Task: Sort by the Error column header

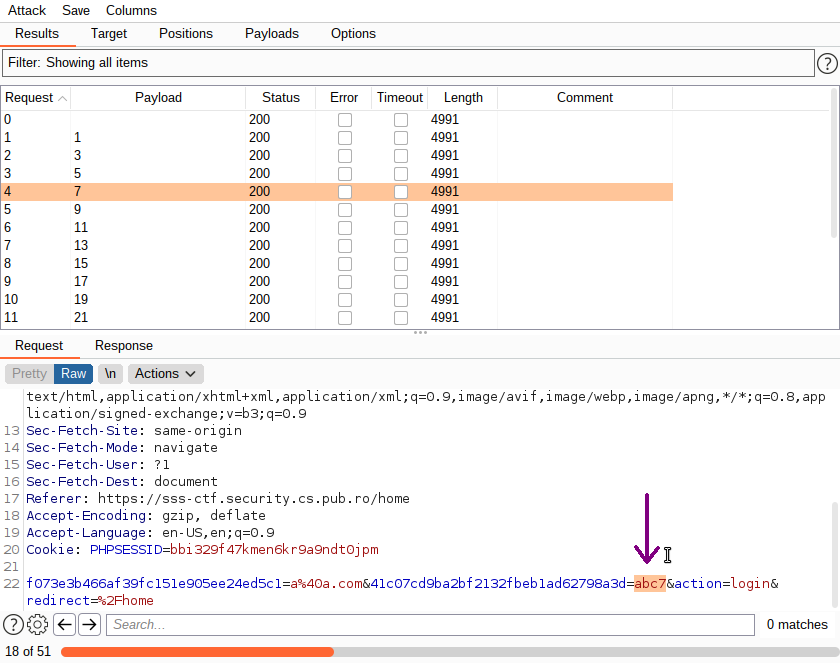Action: (x=344, y=98)
